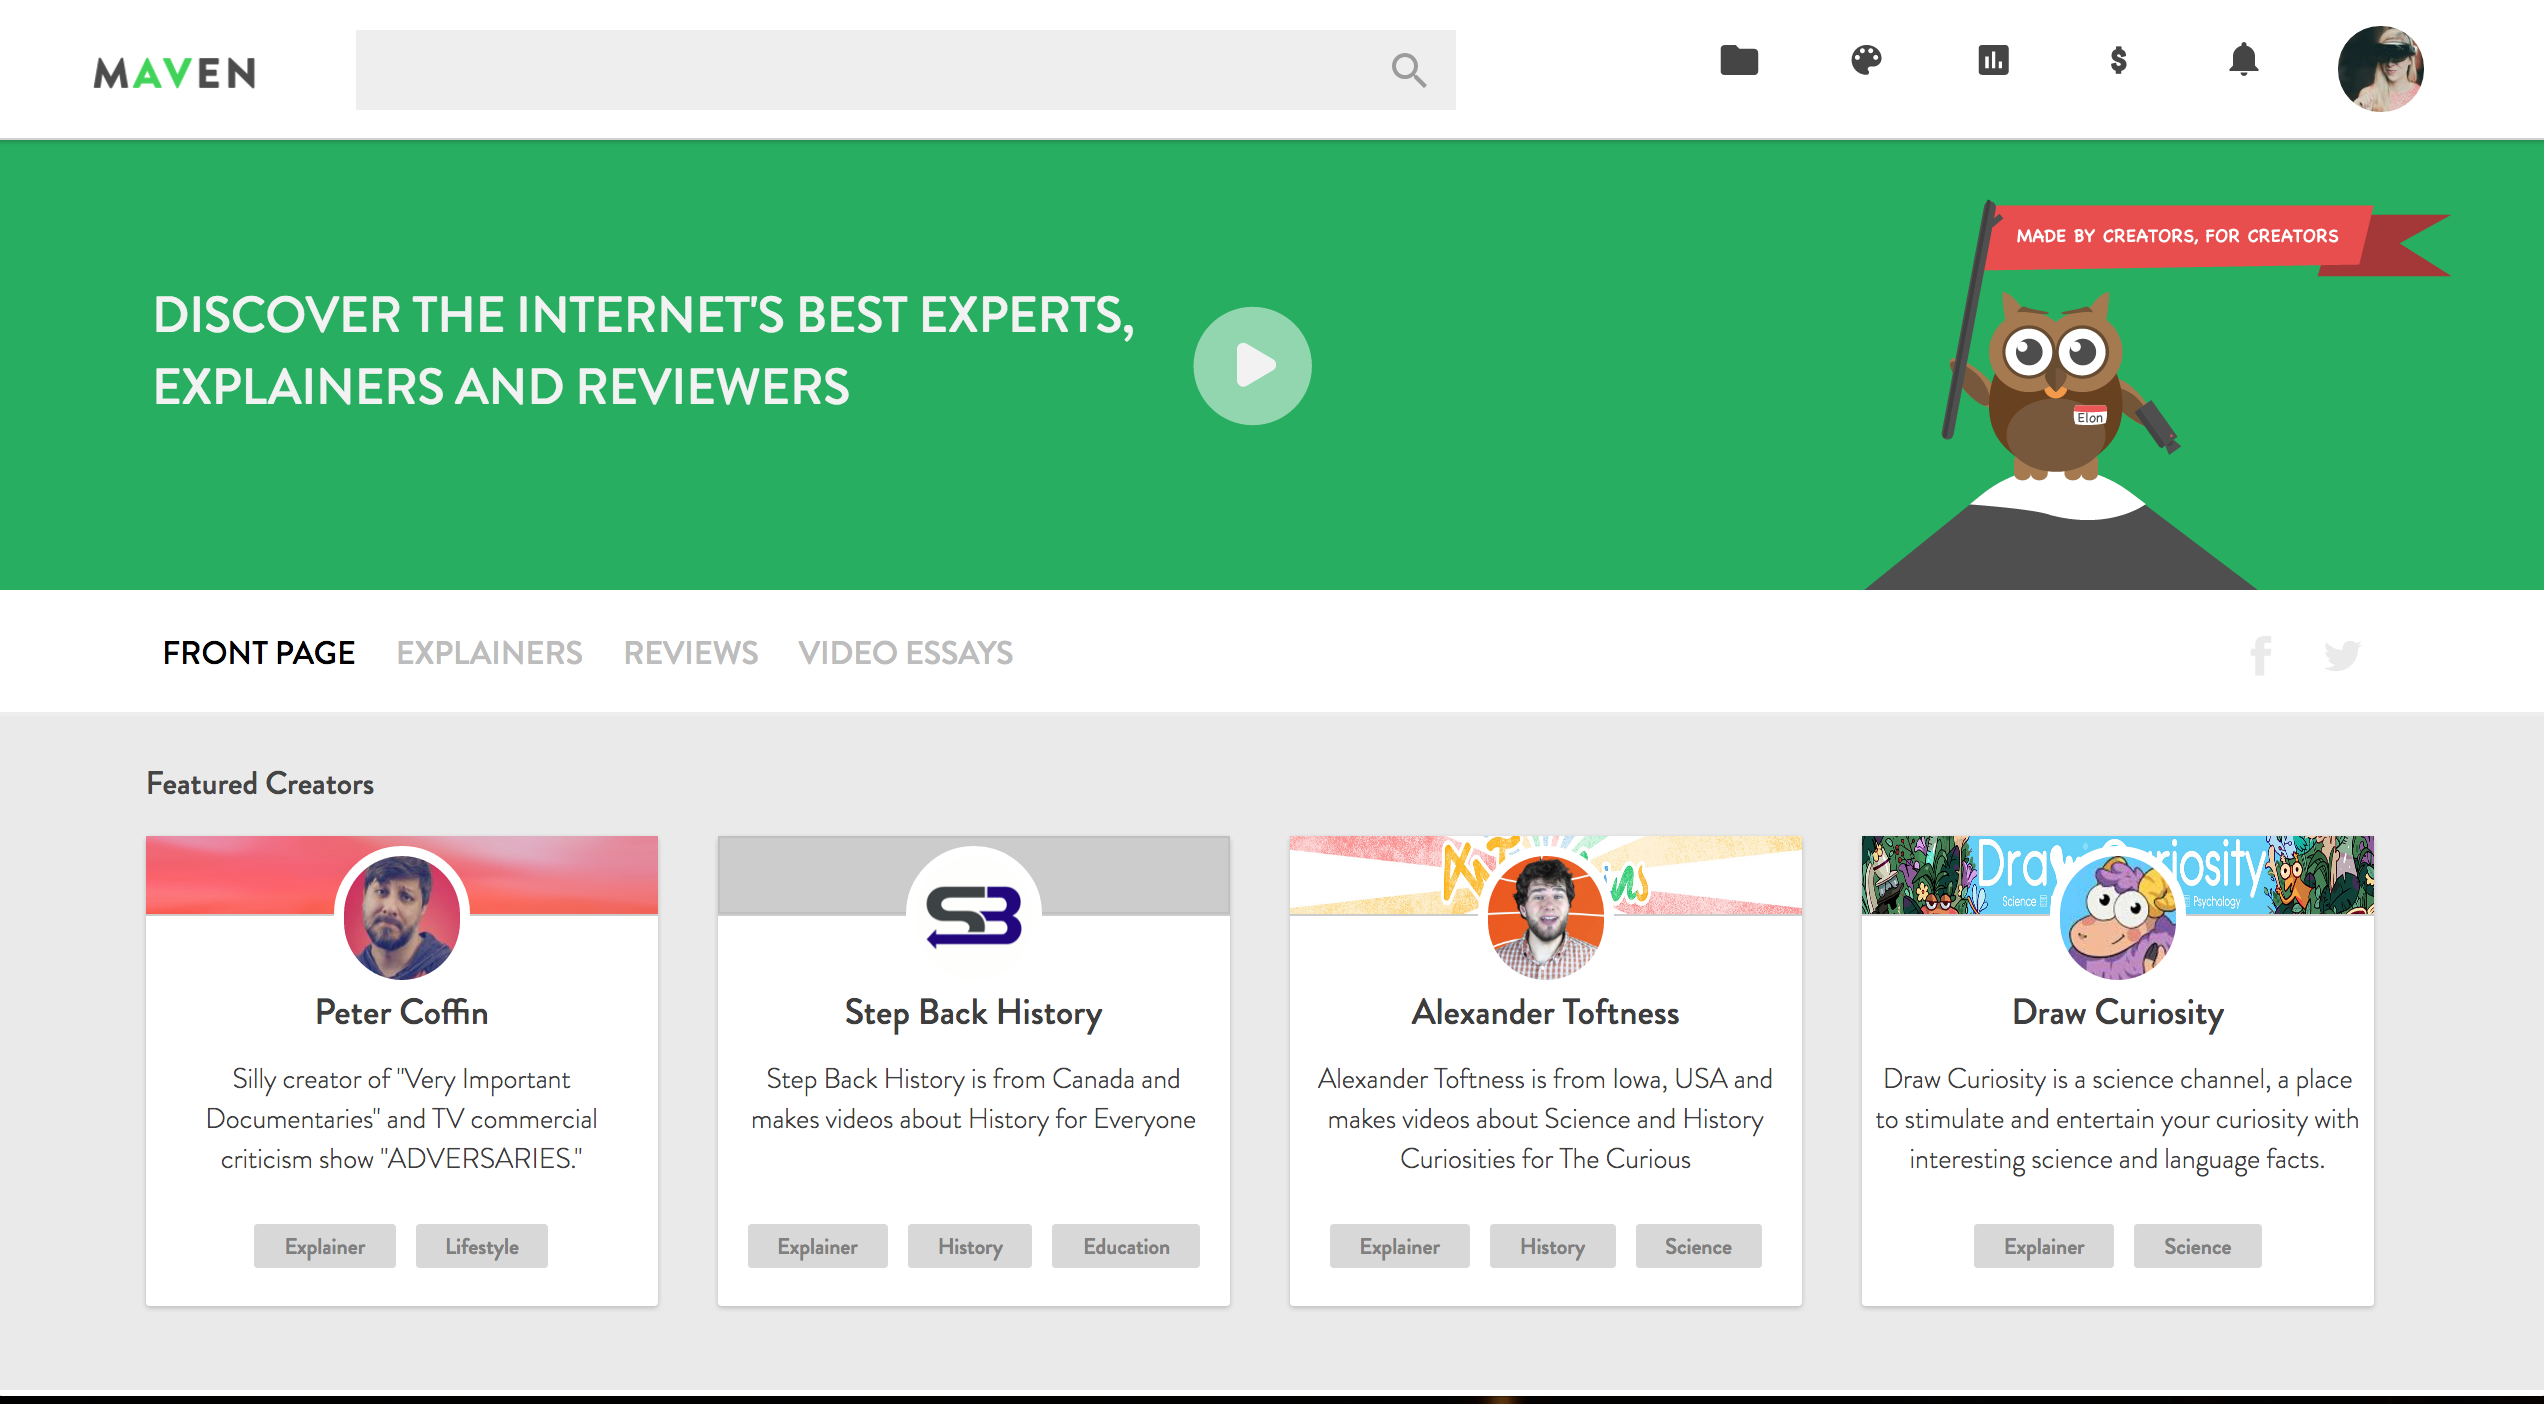The image size is (2544, 1404).
Task: Open the bar chart stats icon
Action: click(x=1993, y=60)
